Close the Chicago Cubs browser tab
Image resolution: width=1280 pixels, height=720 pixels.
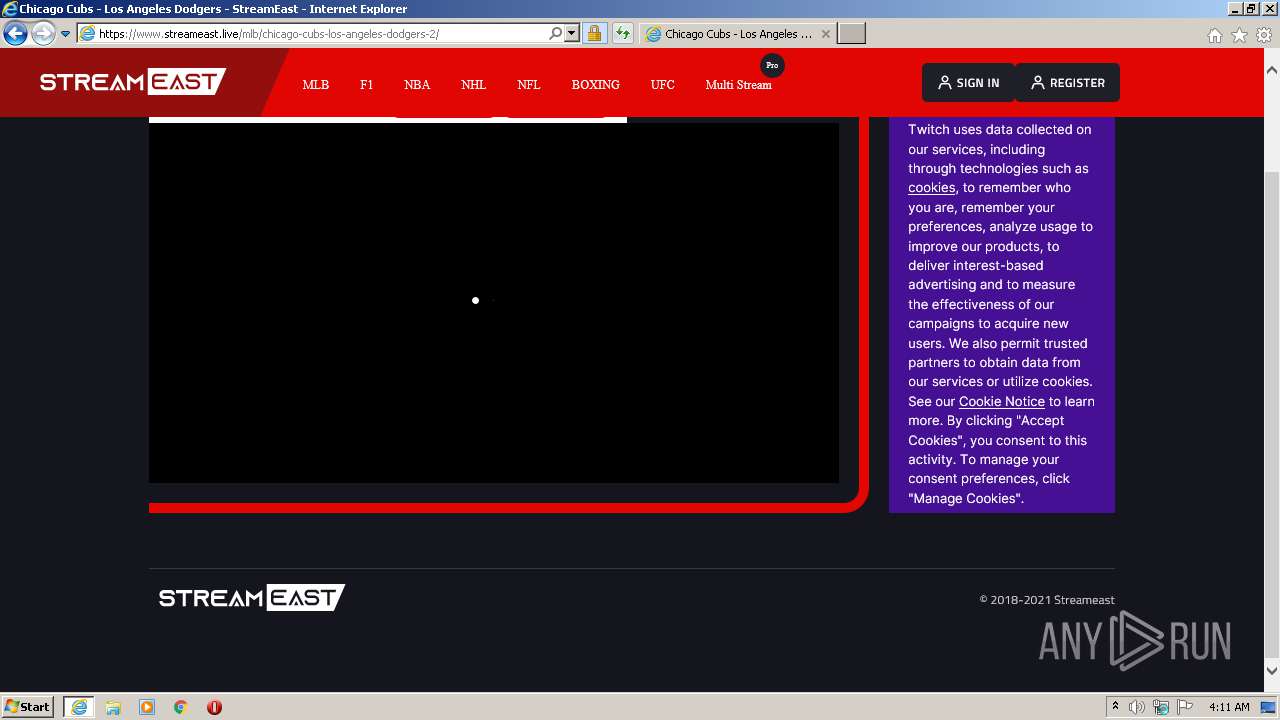click(826, 34)
